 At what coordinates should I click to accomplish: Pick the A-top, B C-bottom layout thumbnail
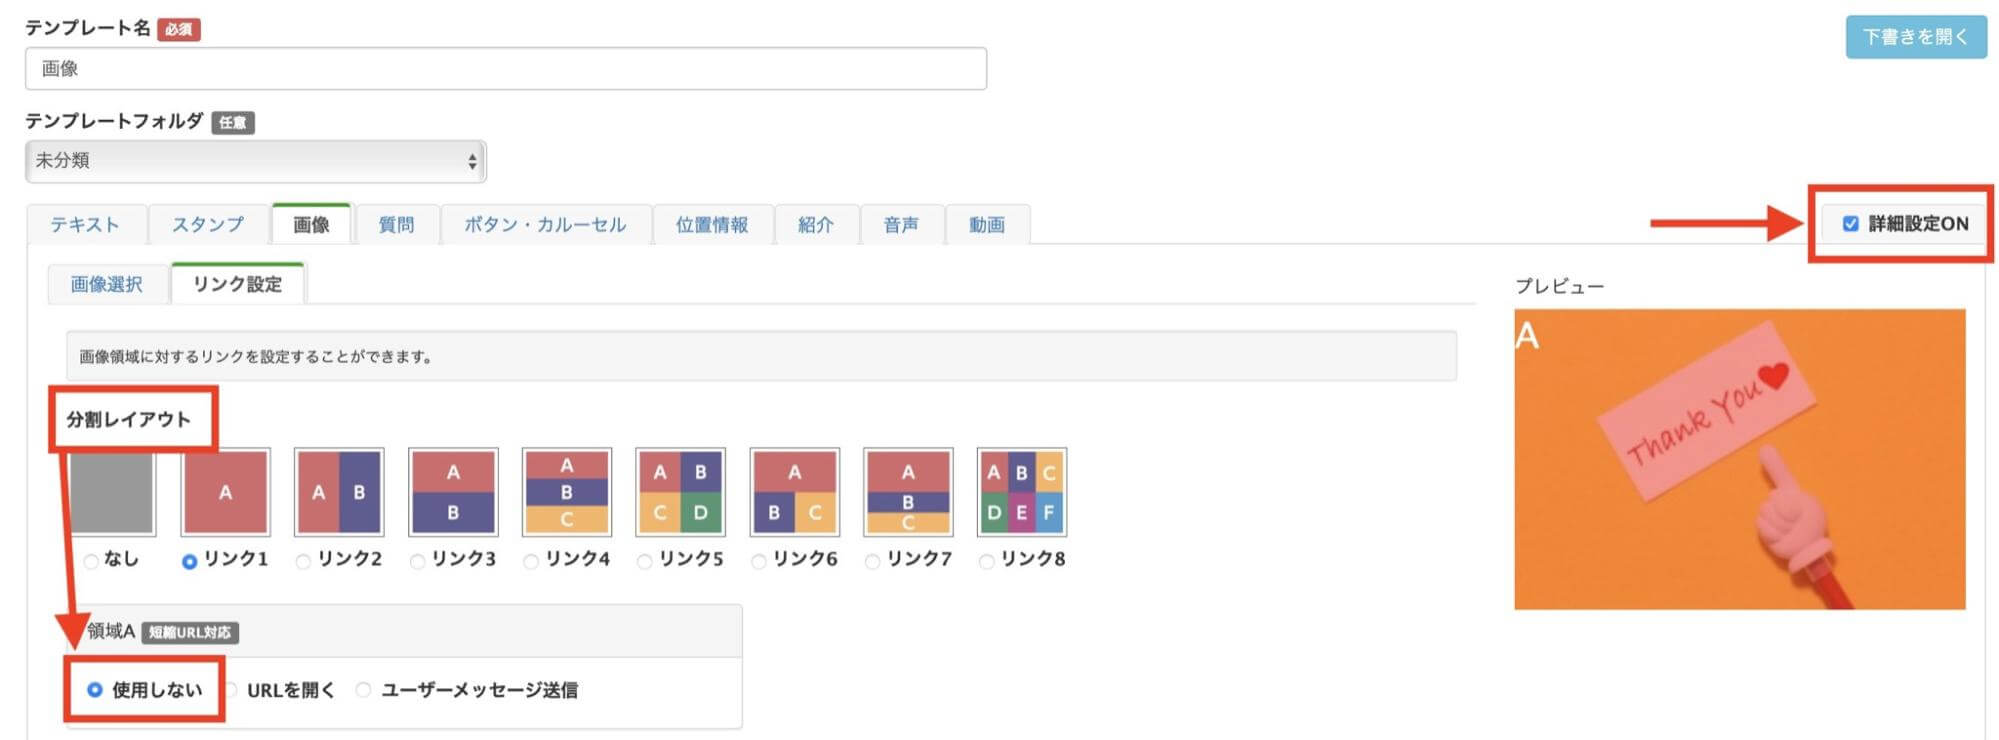(794, 492)
